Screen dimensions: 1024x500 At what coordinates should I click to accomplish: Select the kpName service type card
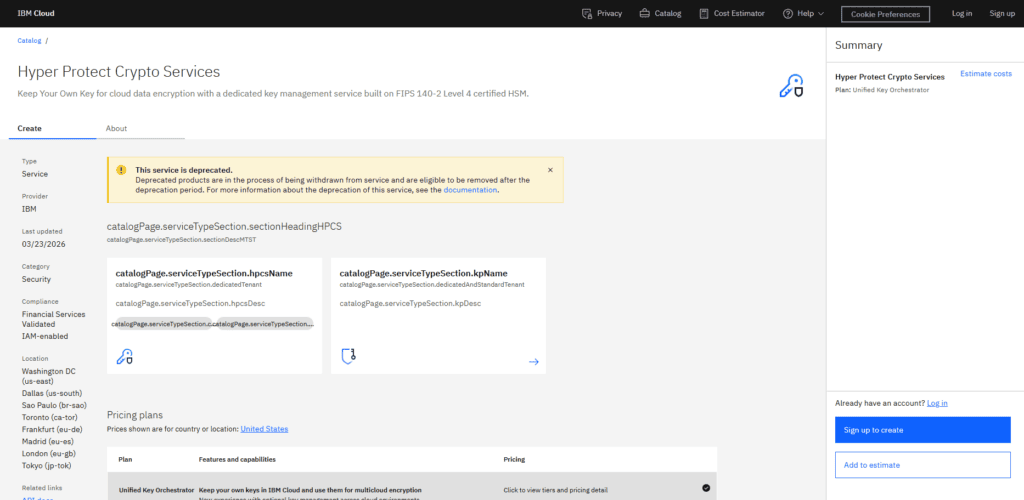[x=438, y=316]
